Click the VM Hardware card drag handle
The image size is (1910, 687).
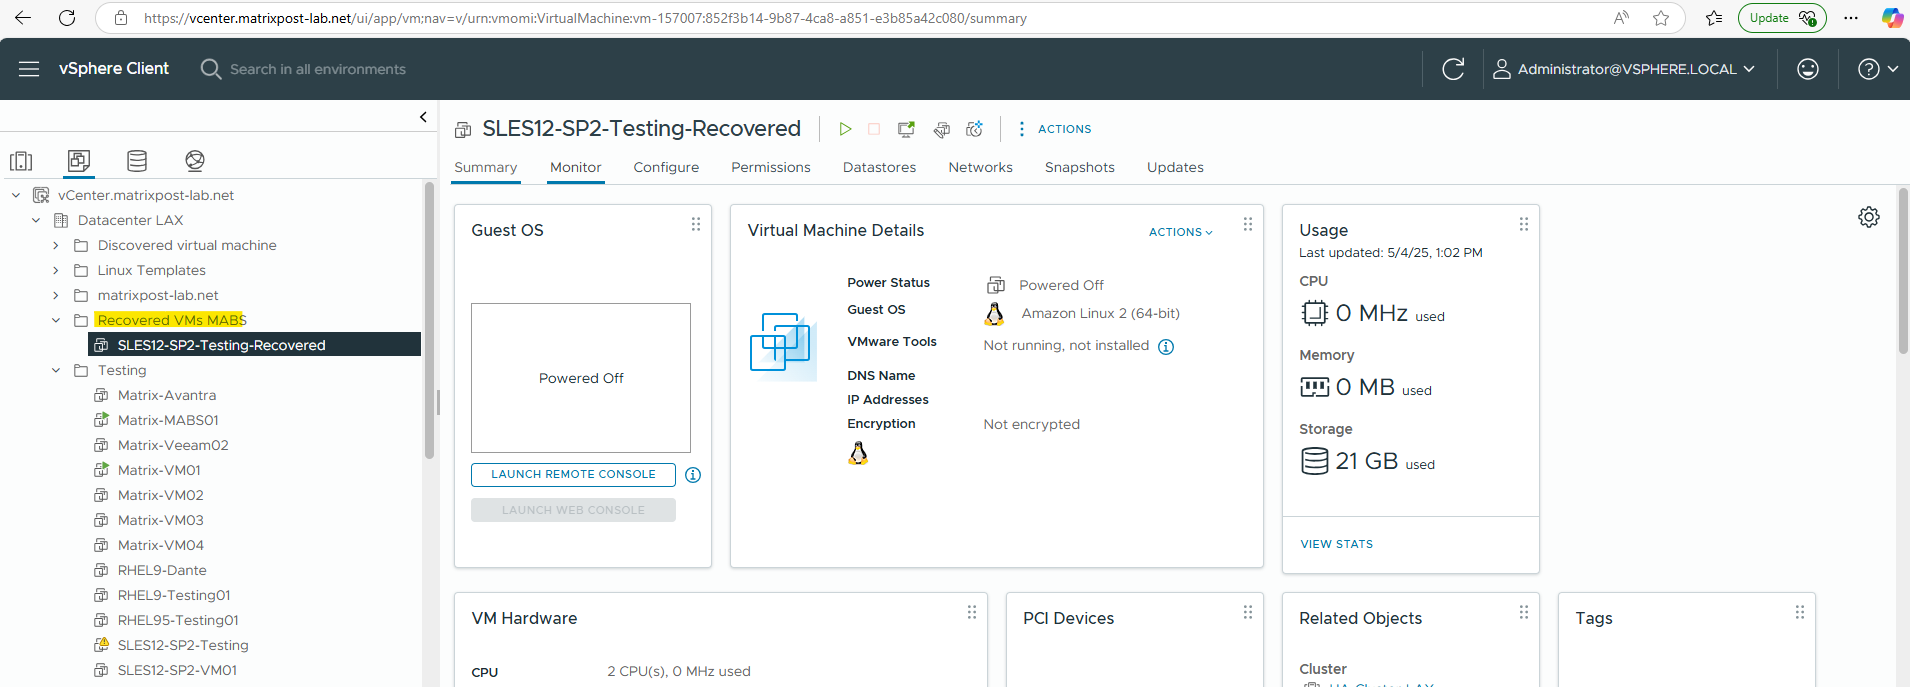pos(972,613)
